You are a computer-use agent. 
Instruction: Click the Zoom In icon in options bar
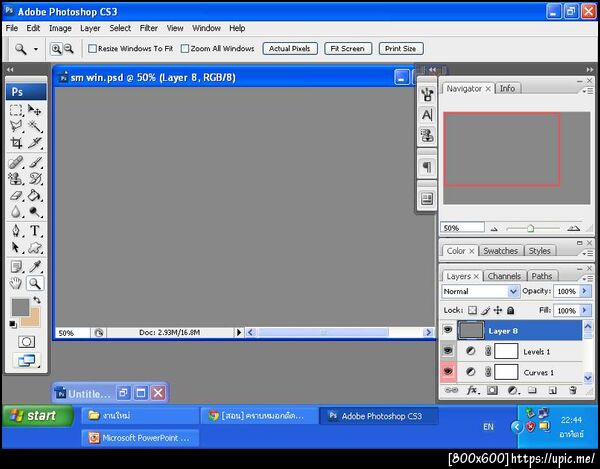coord(56,49)
